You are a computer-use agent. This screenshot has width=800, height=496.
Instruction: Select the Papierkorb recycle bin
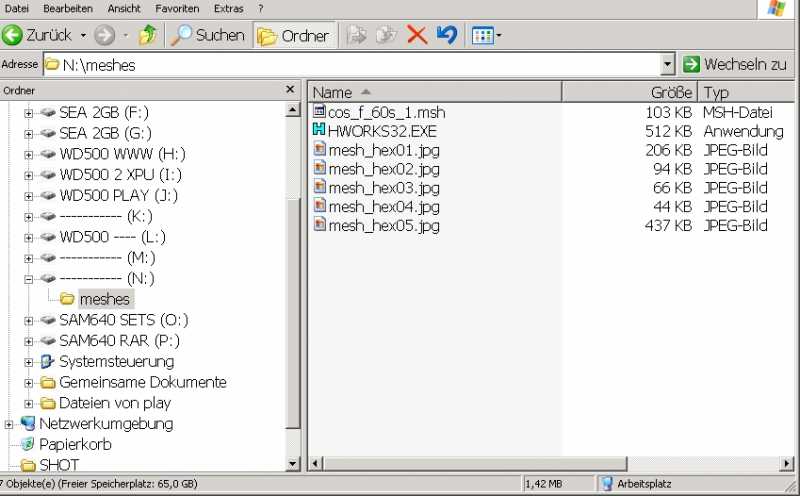[75, 444]
